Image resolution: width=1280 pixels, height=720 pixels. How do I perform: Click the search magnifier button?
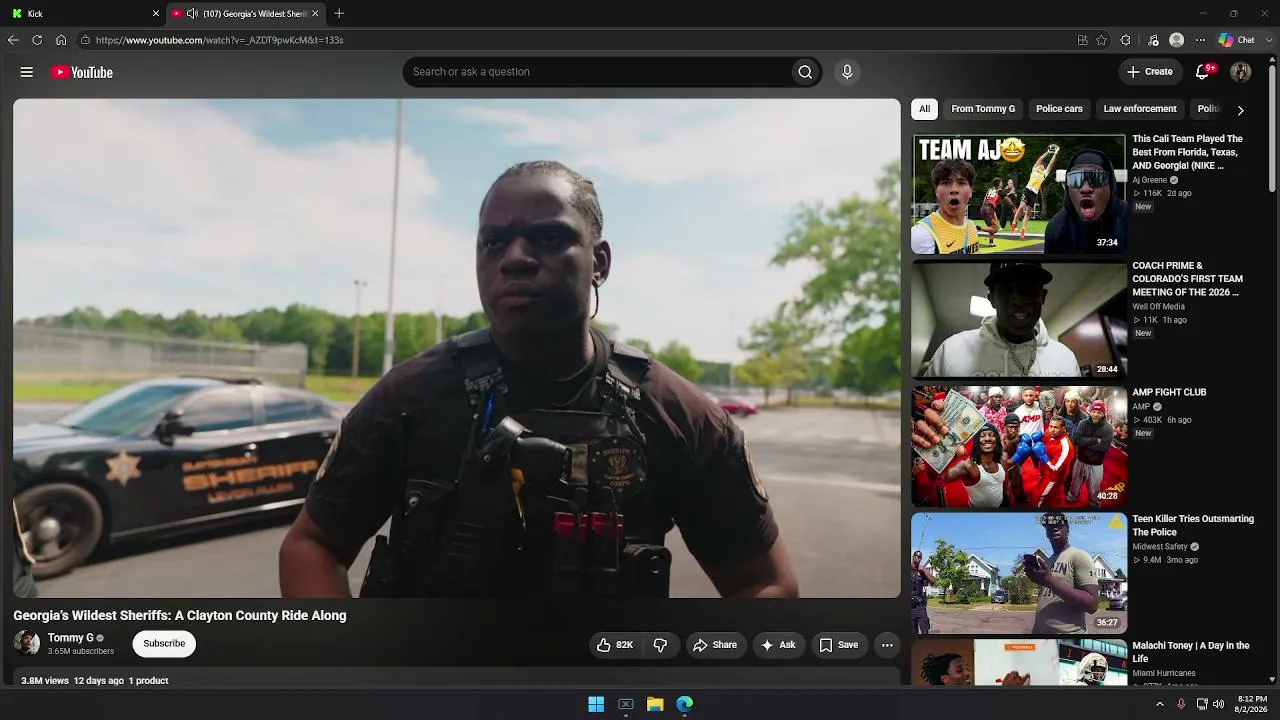[805, 72]
